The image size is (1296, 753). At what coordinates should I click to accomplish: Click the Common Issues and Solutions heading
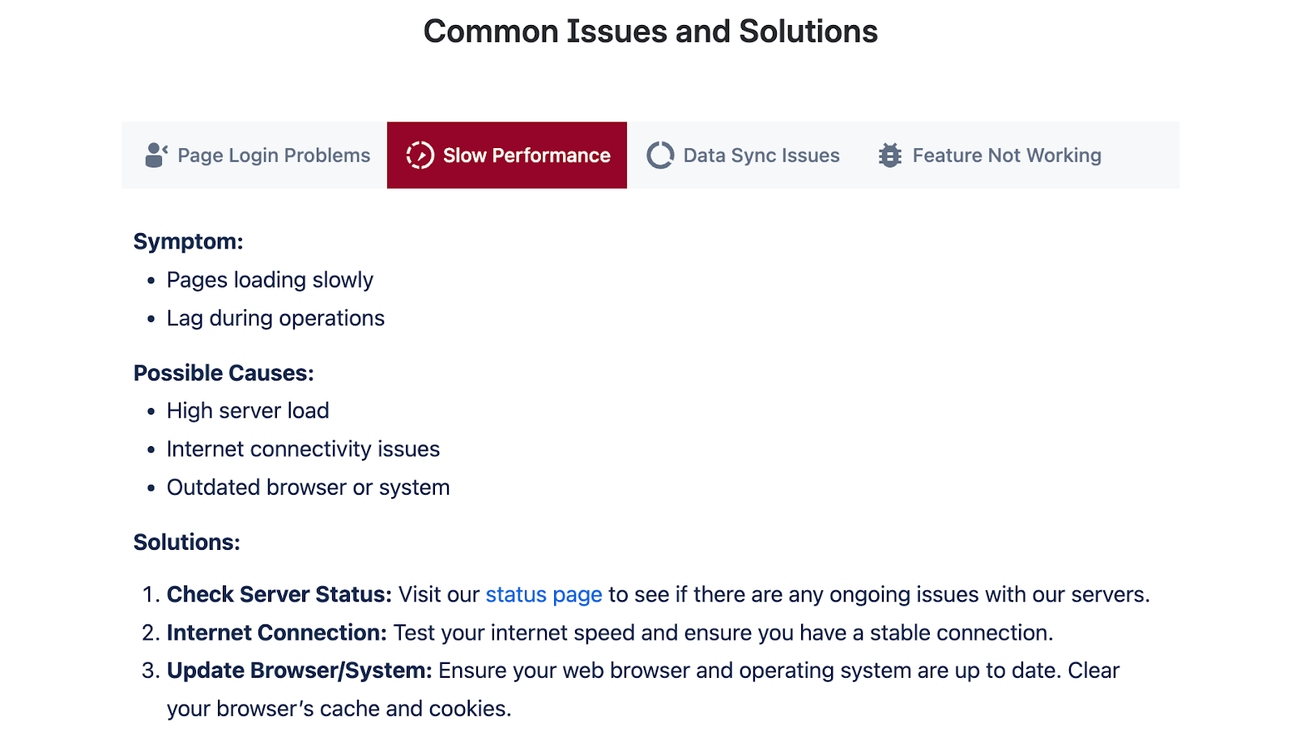(x=650, y=31)
